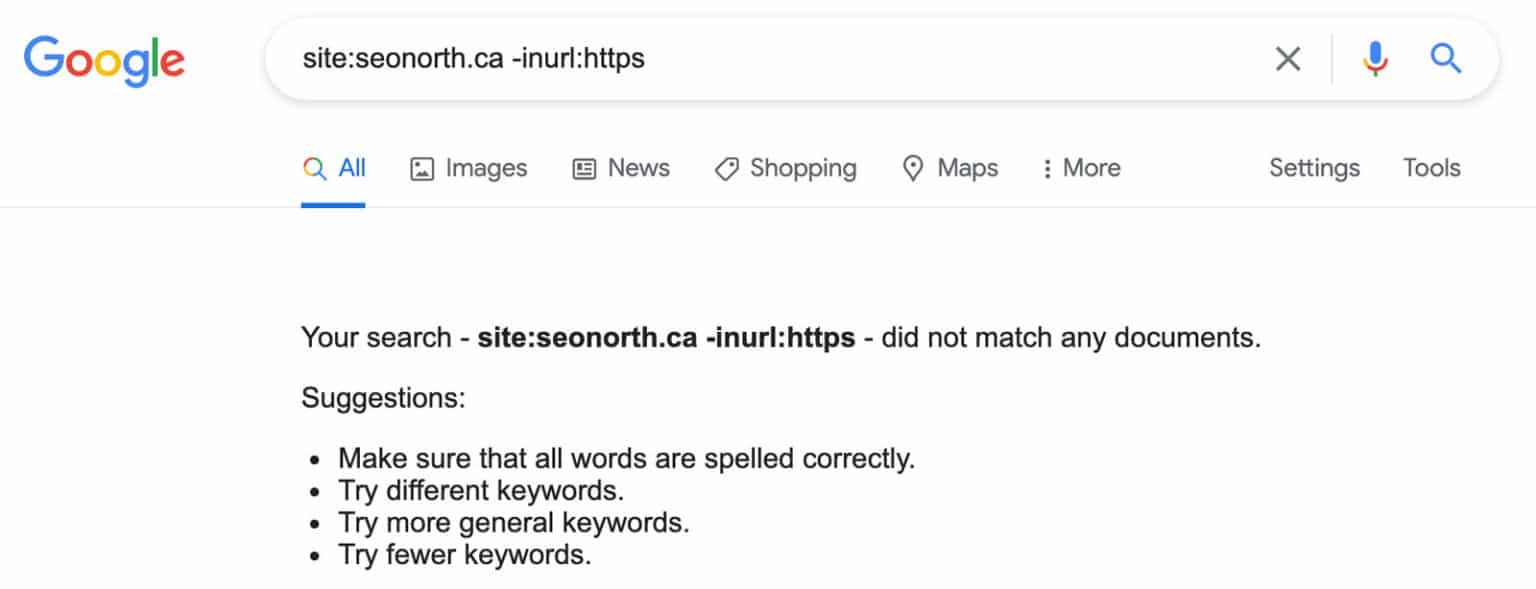The image size is (1536, 589).
Task: Open the More search options menu
Action: point(1080,168)
